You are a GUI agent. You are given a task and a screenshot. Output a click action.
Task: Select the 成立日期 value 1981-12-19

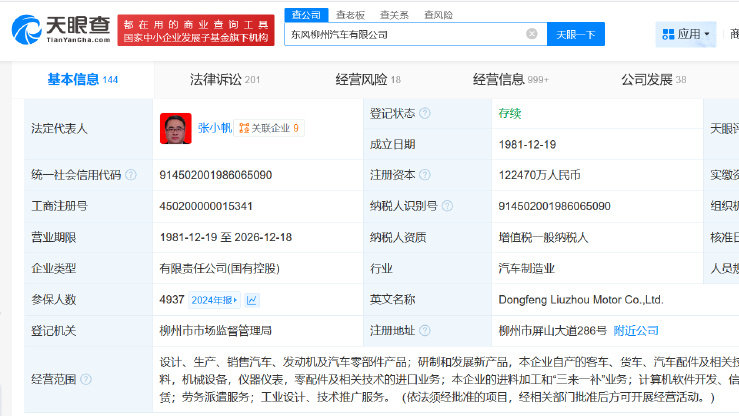pyautogui.click(x=527, y=145)
